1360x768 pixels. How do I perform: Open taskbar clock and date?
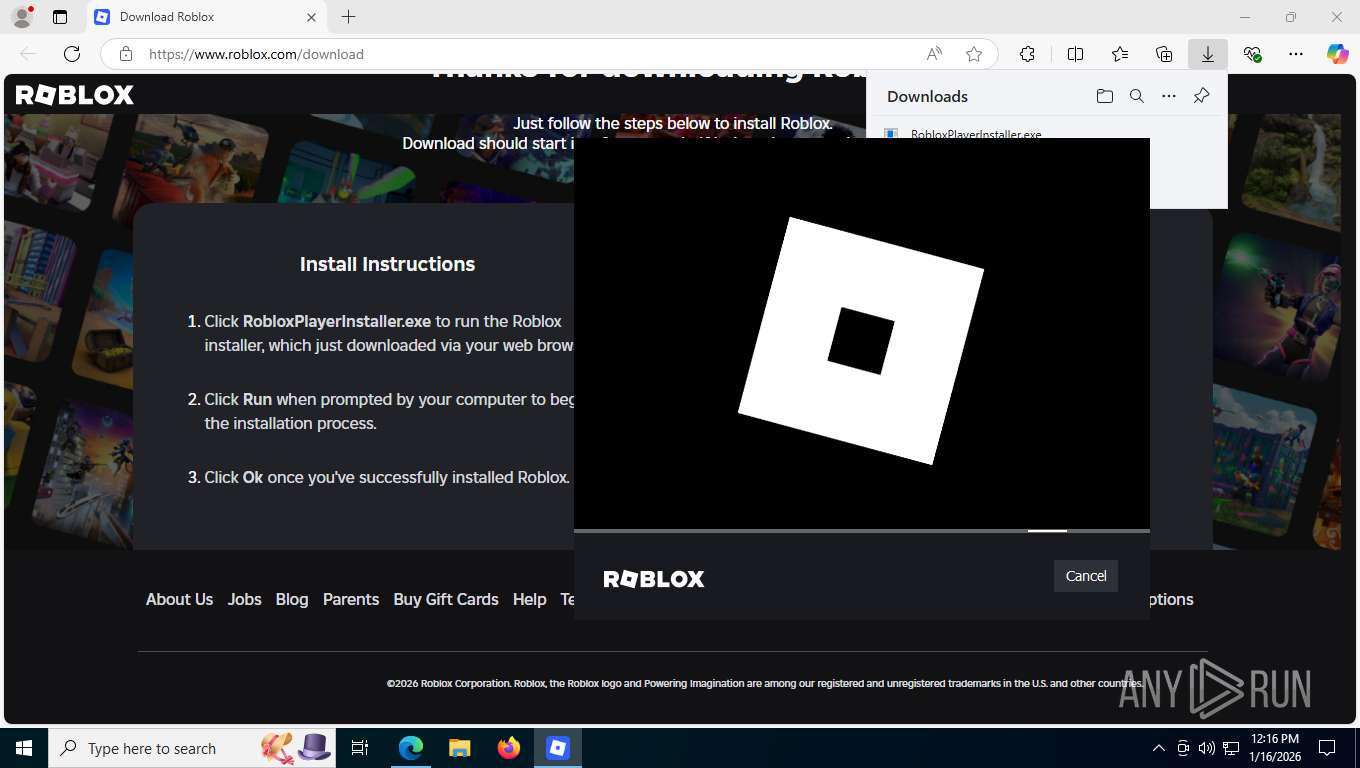pos(1275,748)
